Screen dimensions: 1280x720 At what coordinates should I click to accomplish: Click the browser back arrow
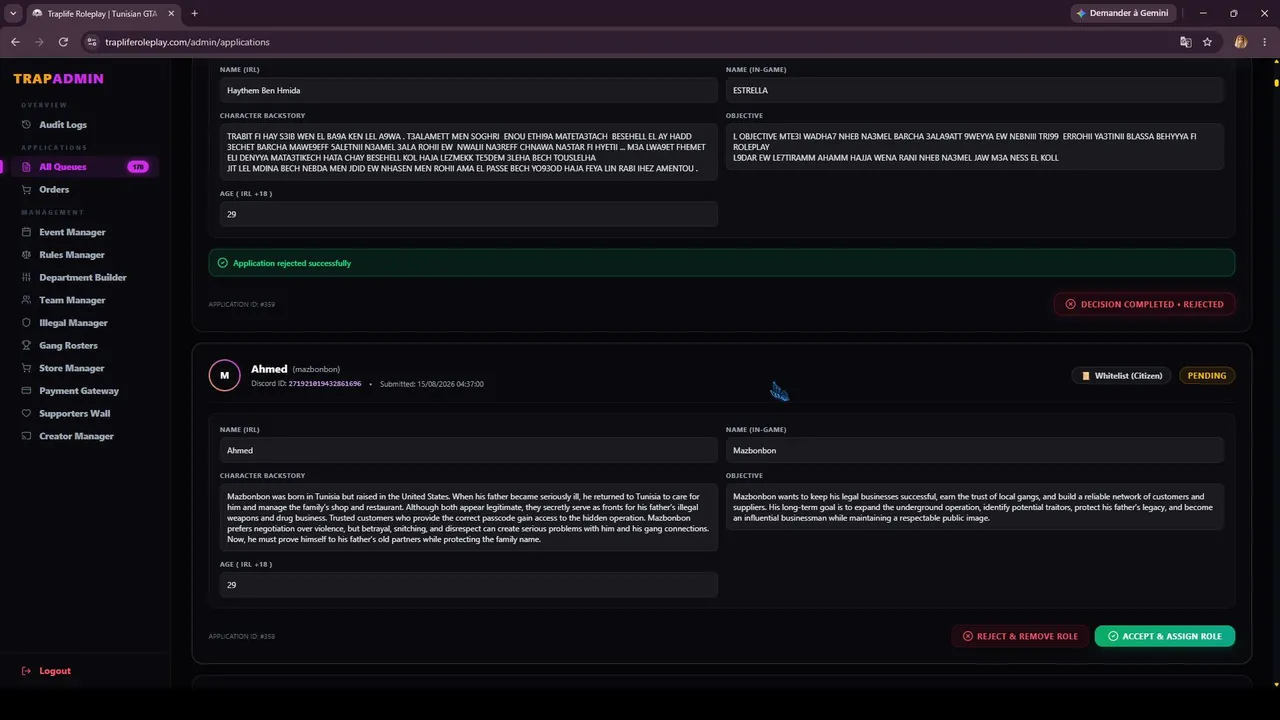tap(15, 42)
